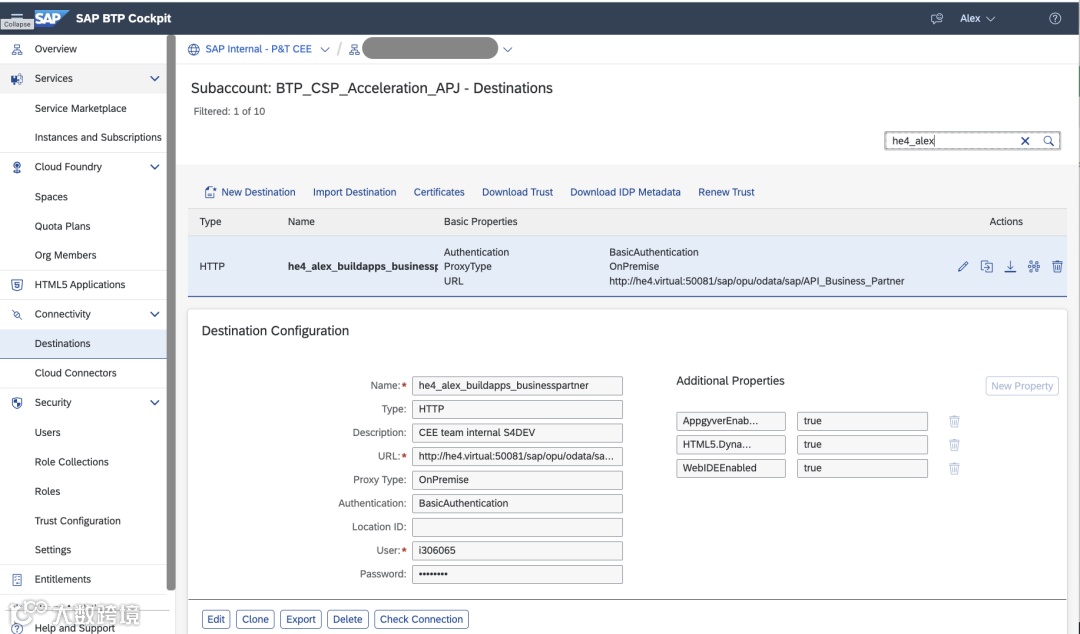Click the New Destination icon

click(210, 192)
